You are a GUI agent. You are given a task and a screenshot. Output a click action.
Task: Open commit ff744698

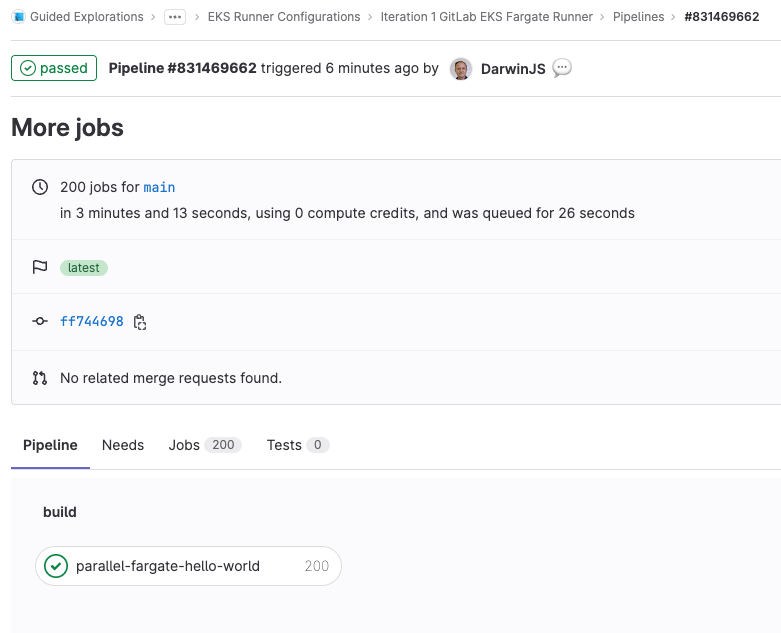click(x=92, y=321)
